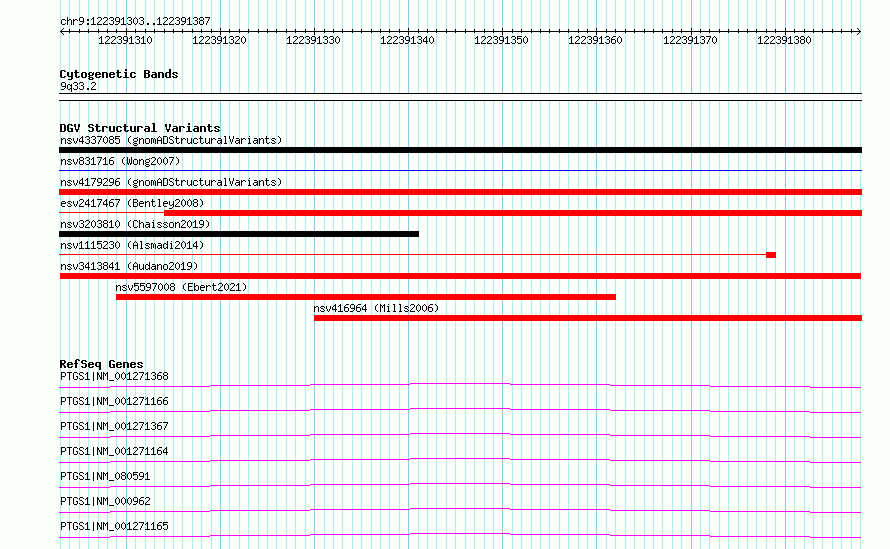Open transcript PTGS1|NM_001271367
The width and height of the screenshot is (890, 549).
pos(114,426)
